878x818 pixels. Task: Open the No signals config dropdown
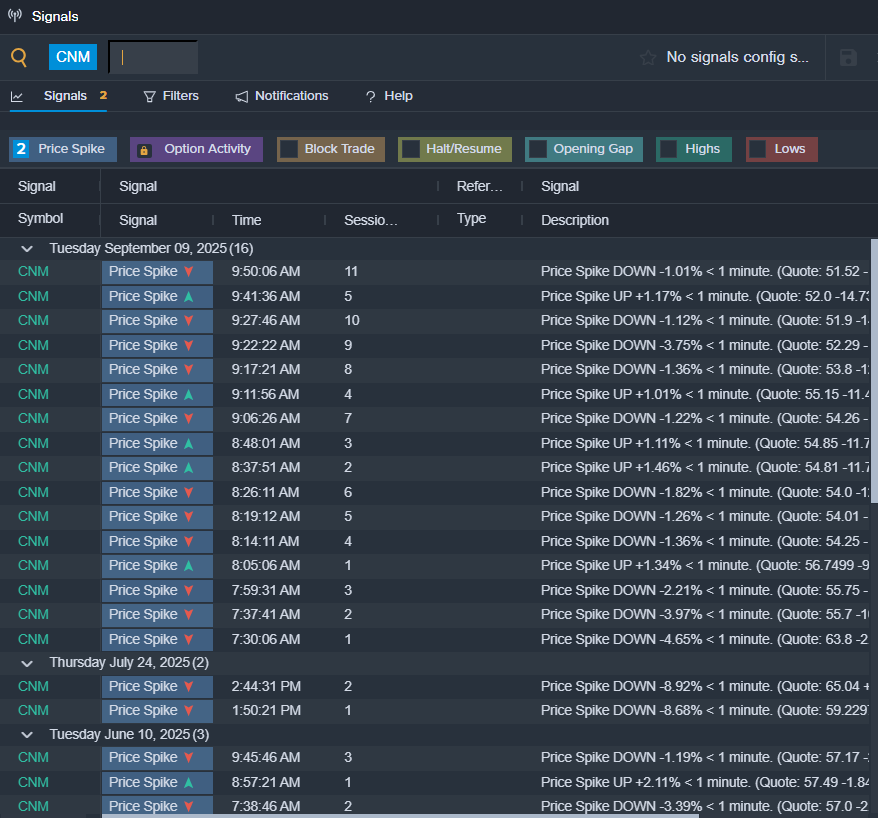point(737,57)
